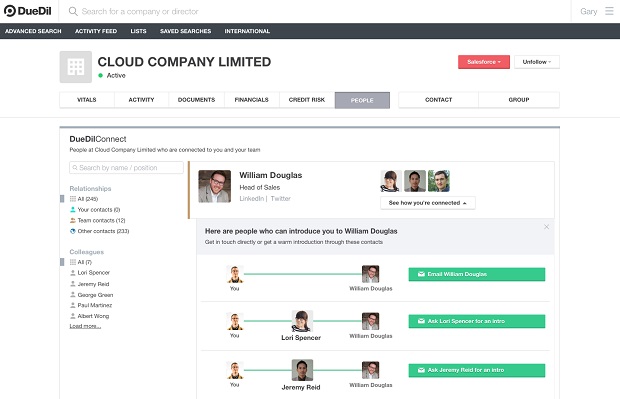Click the envelope icon on Ask Jeremy Reid
This screenshot has width=620, height=399.
pos(421,370)
